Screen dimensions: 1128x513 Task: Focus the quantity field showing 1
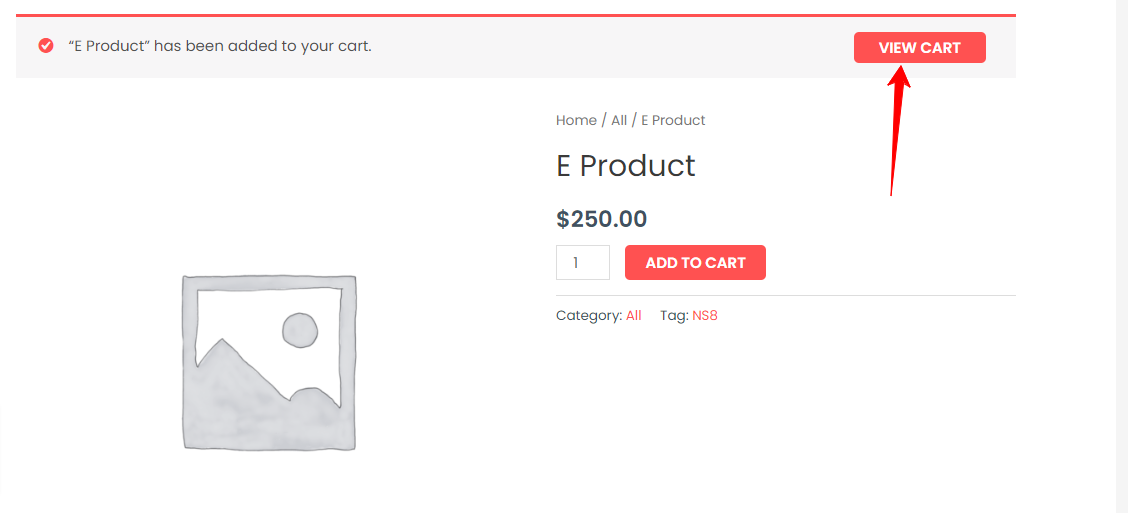[583, 263]
